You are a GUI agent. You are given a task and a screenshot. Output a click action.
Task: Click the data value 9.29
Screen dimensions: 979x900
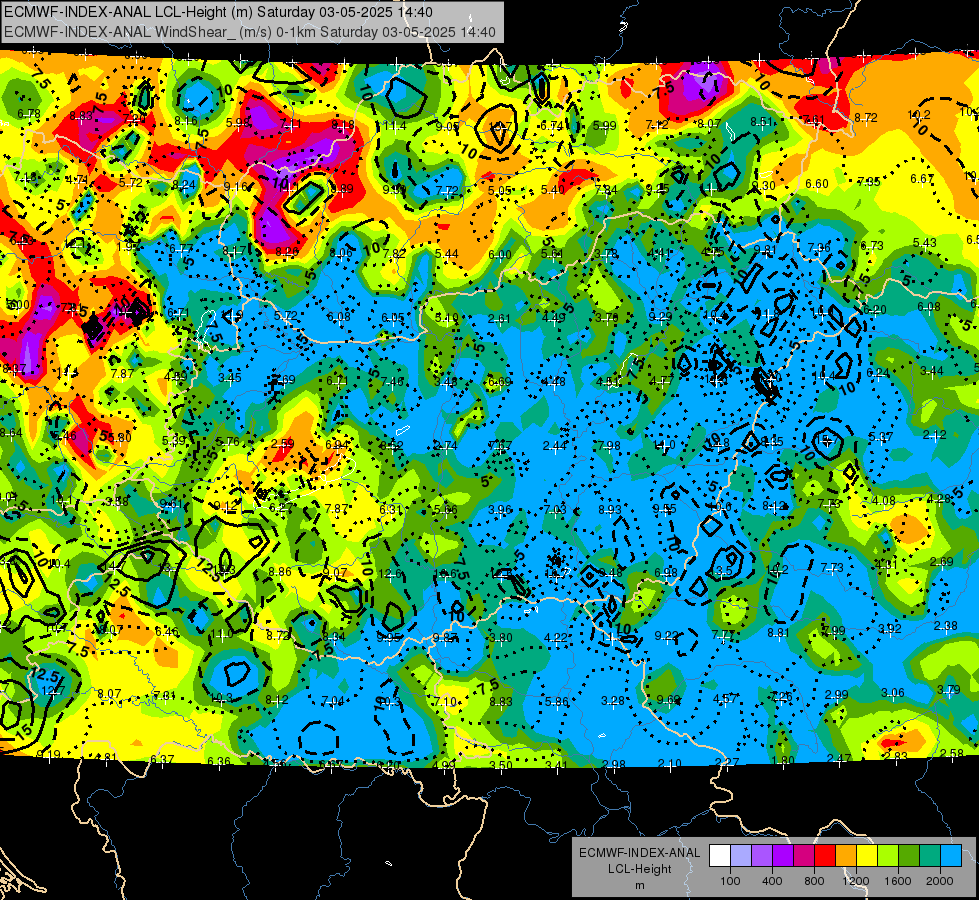coord(661,317)
